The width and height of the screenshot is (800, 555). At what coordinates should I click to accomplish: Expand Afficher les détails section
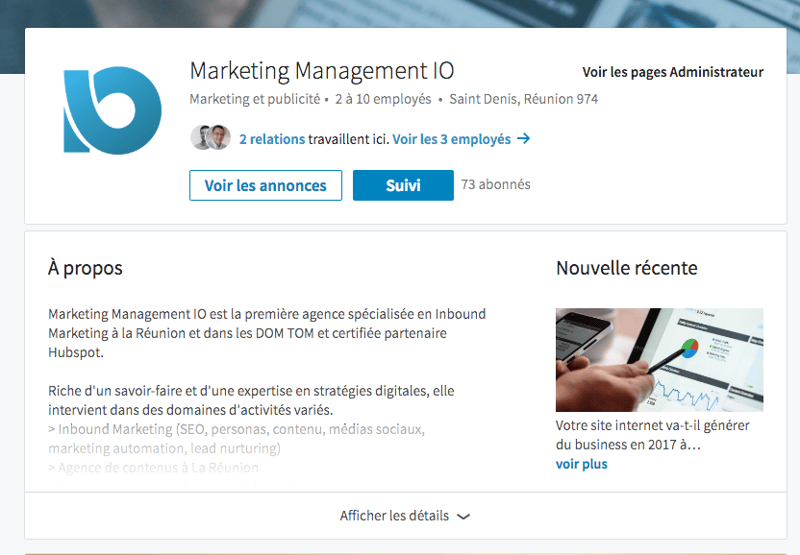coord(406,516)
